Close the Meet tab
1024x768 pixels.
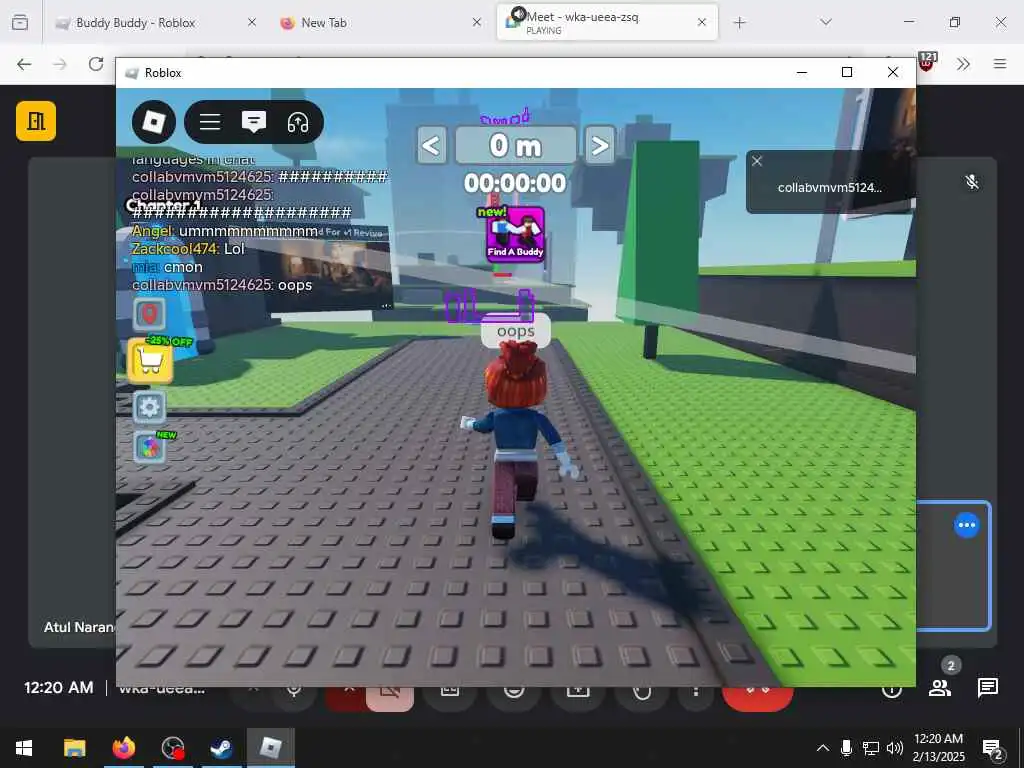tap(702, 22)
